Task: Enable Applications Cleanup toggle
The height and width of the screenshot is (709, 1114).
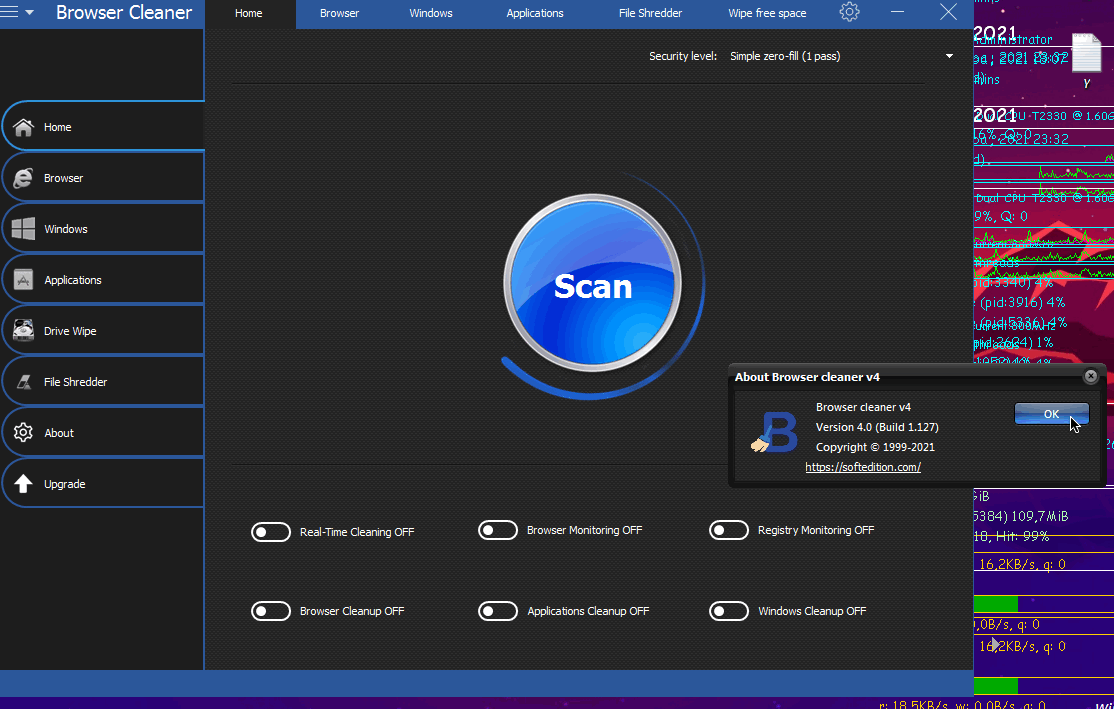Action: (497, 611)
